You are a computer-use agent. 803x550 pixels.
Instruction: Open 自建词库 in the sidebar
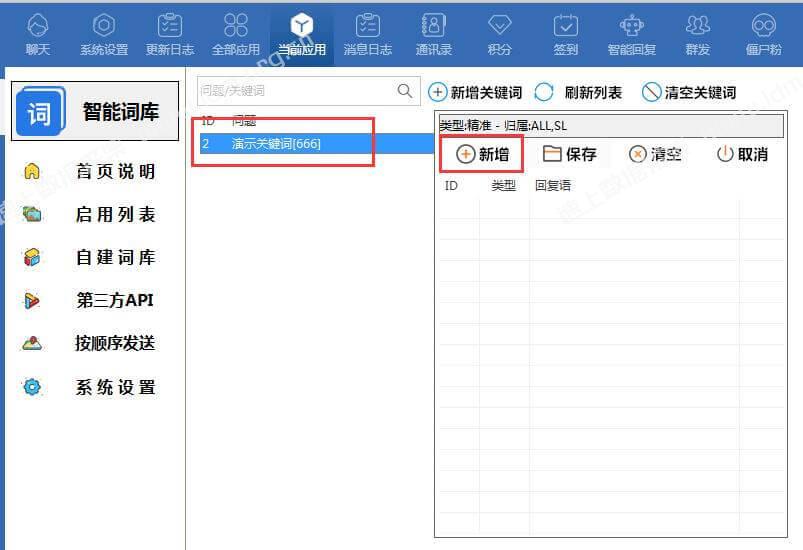coord(116,257)
